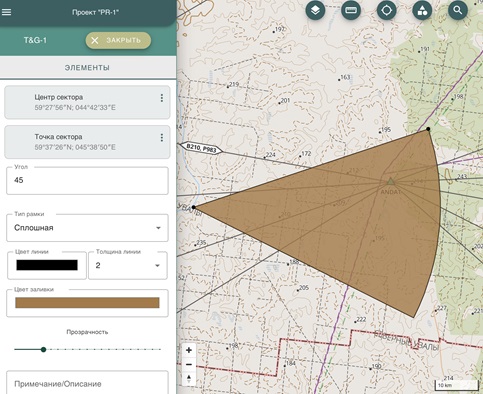This screenshot has height=394, width=483.
Task: Open options for Центр сектора
Action: tap(162, 98)
